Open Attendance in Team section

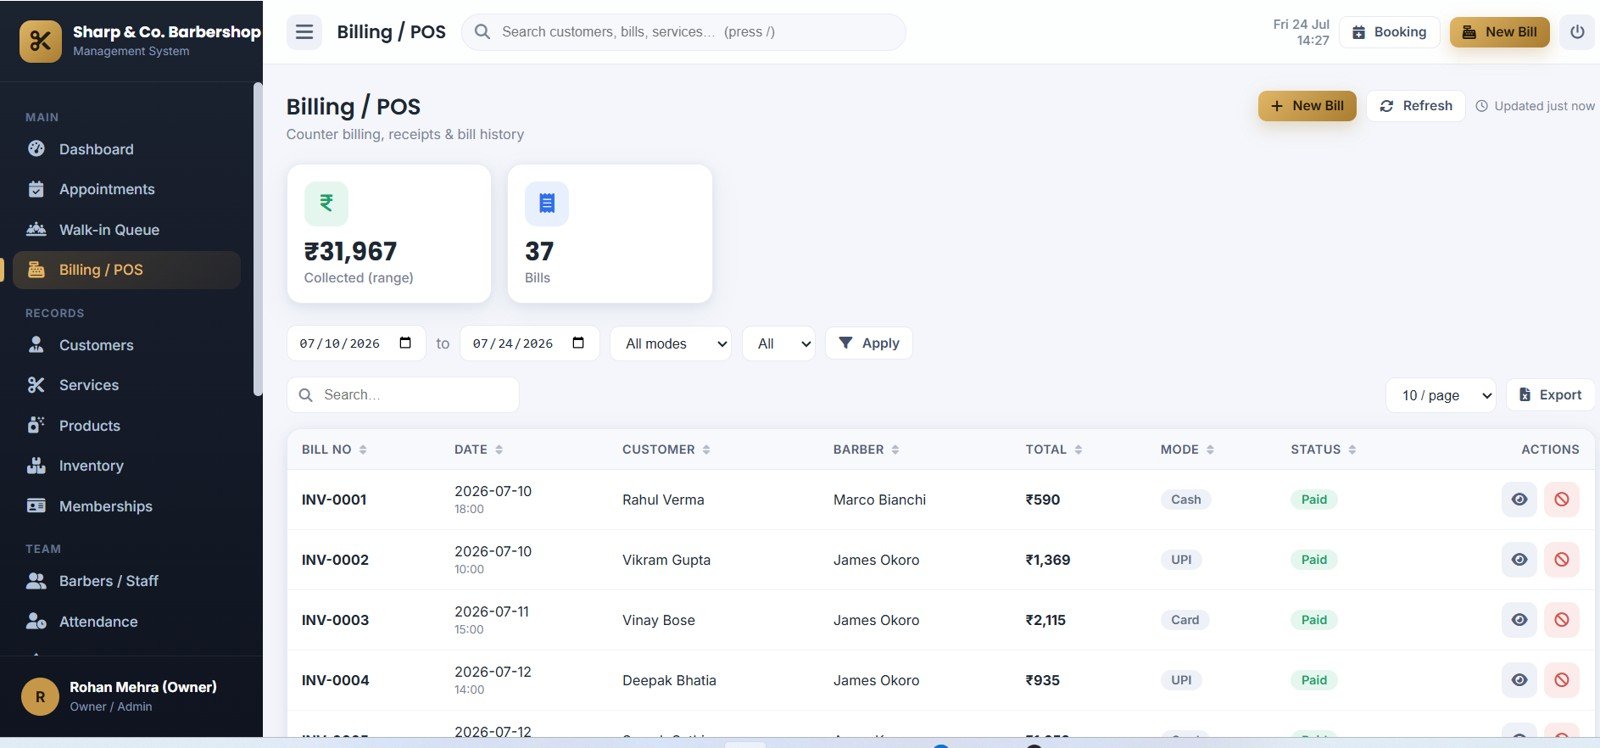tap(126, 621)
